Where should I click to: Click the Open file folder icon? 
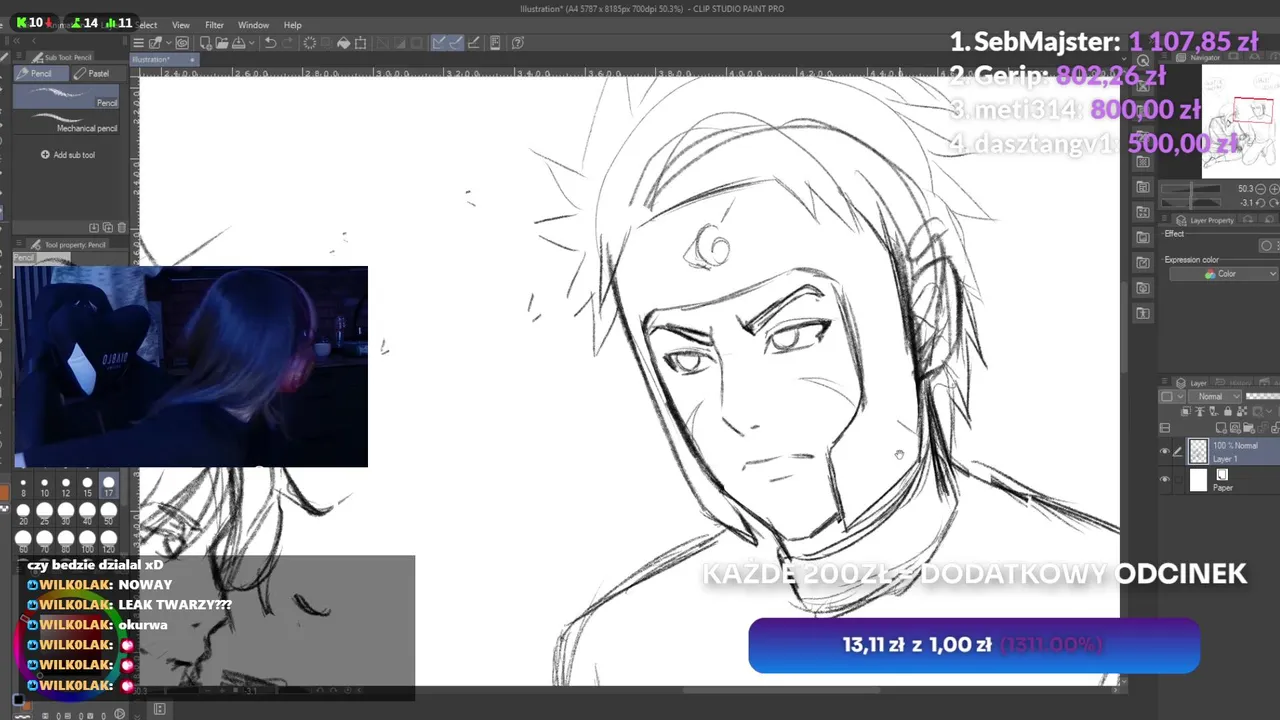222,43
